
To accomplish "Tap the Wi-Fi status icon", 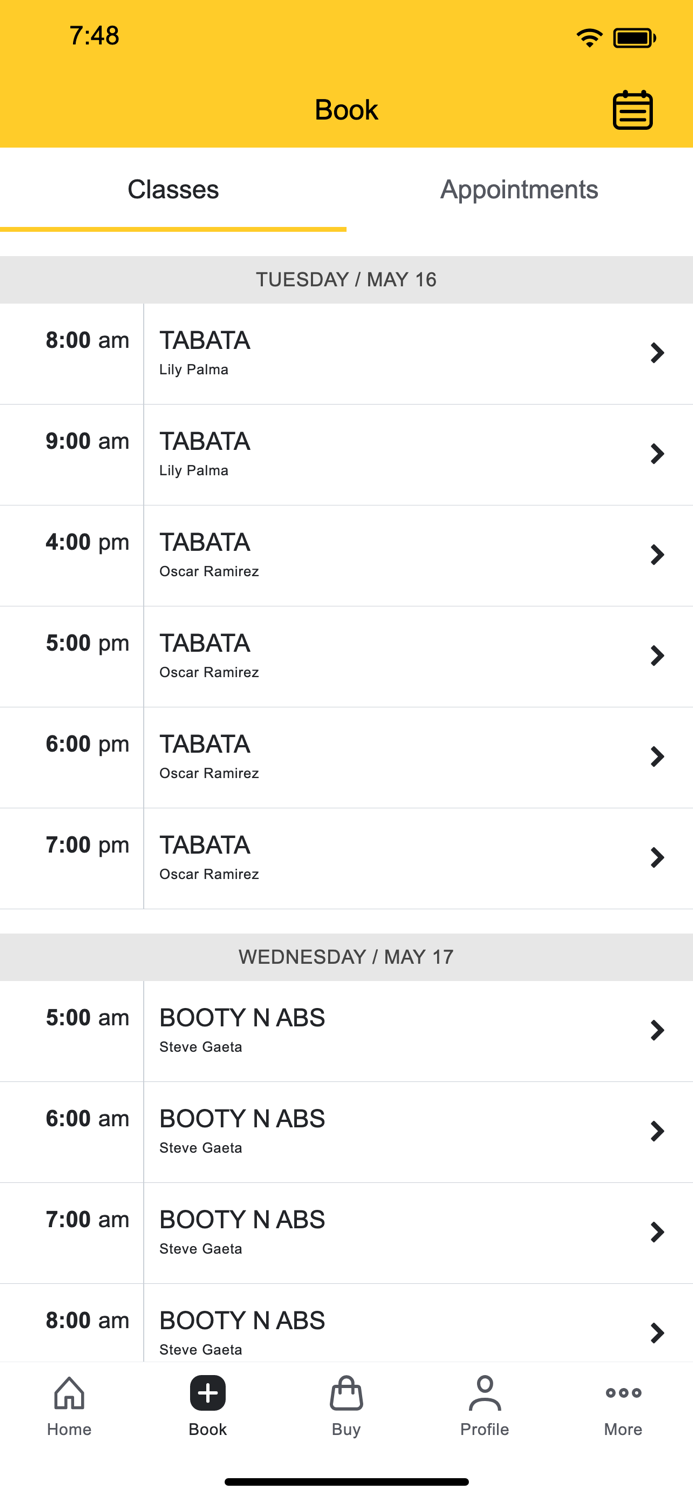I will [589, 38].
